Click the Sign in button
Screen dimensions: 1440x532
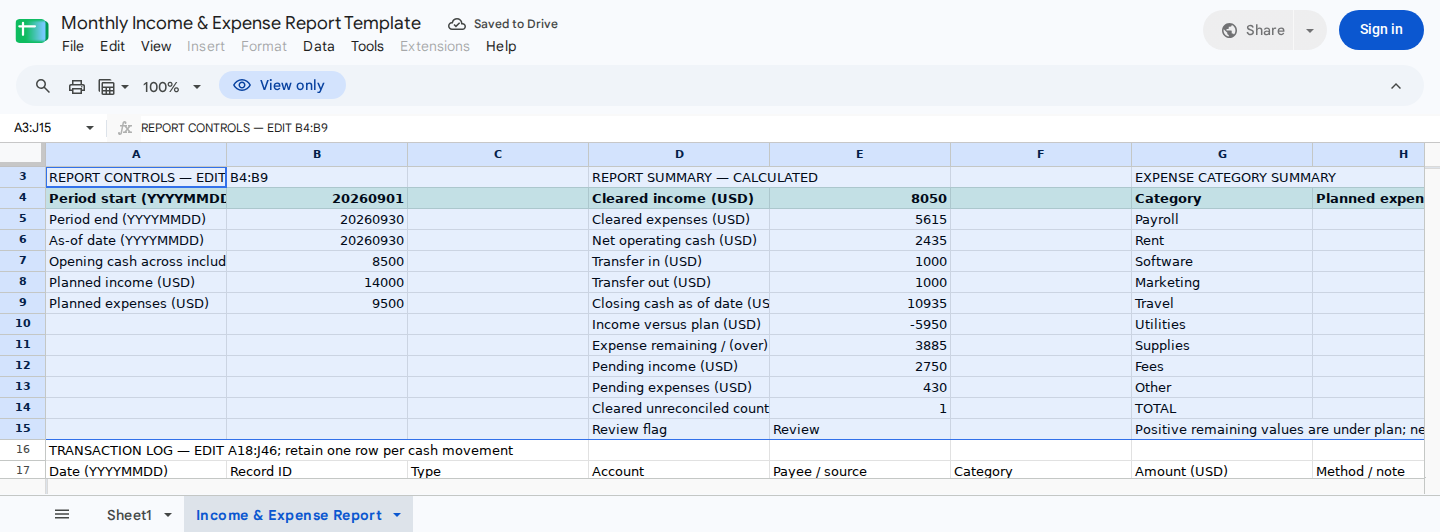click(x=1381, y=30)
